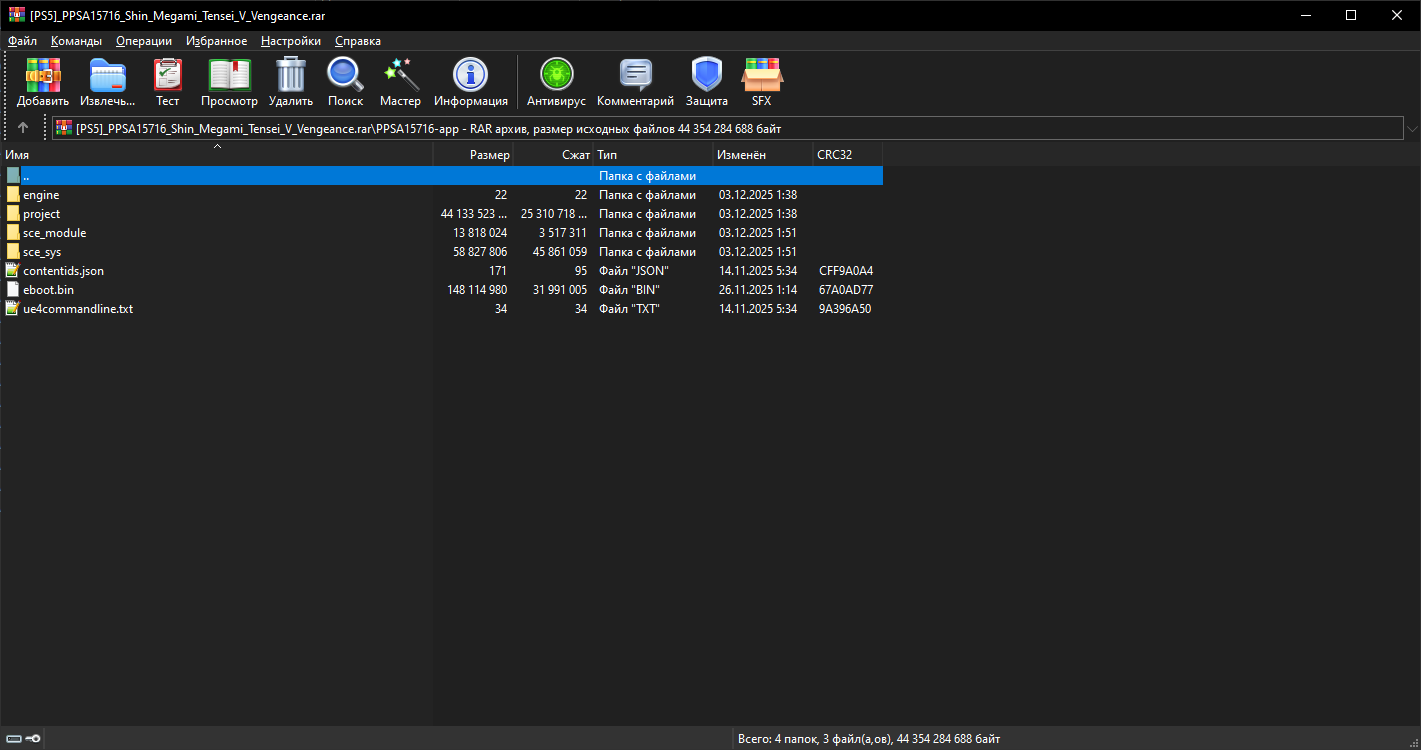Expand the address bar path dropdown
Viewport: 1421px width, 750px height.
pyautogui.click(x=1411, y=128)
